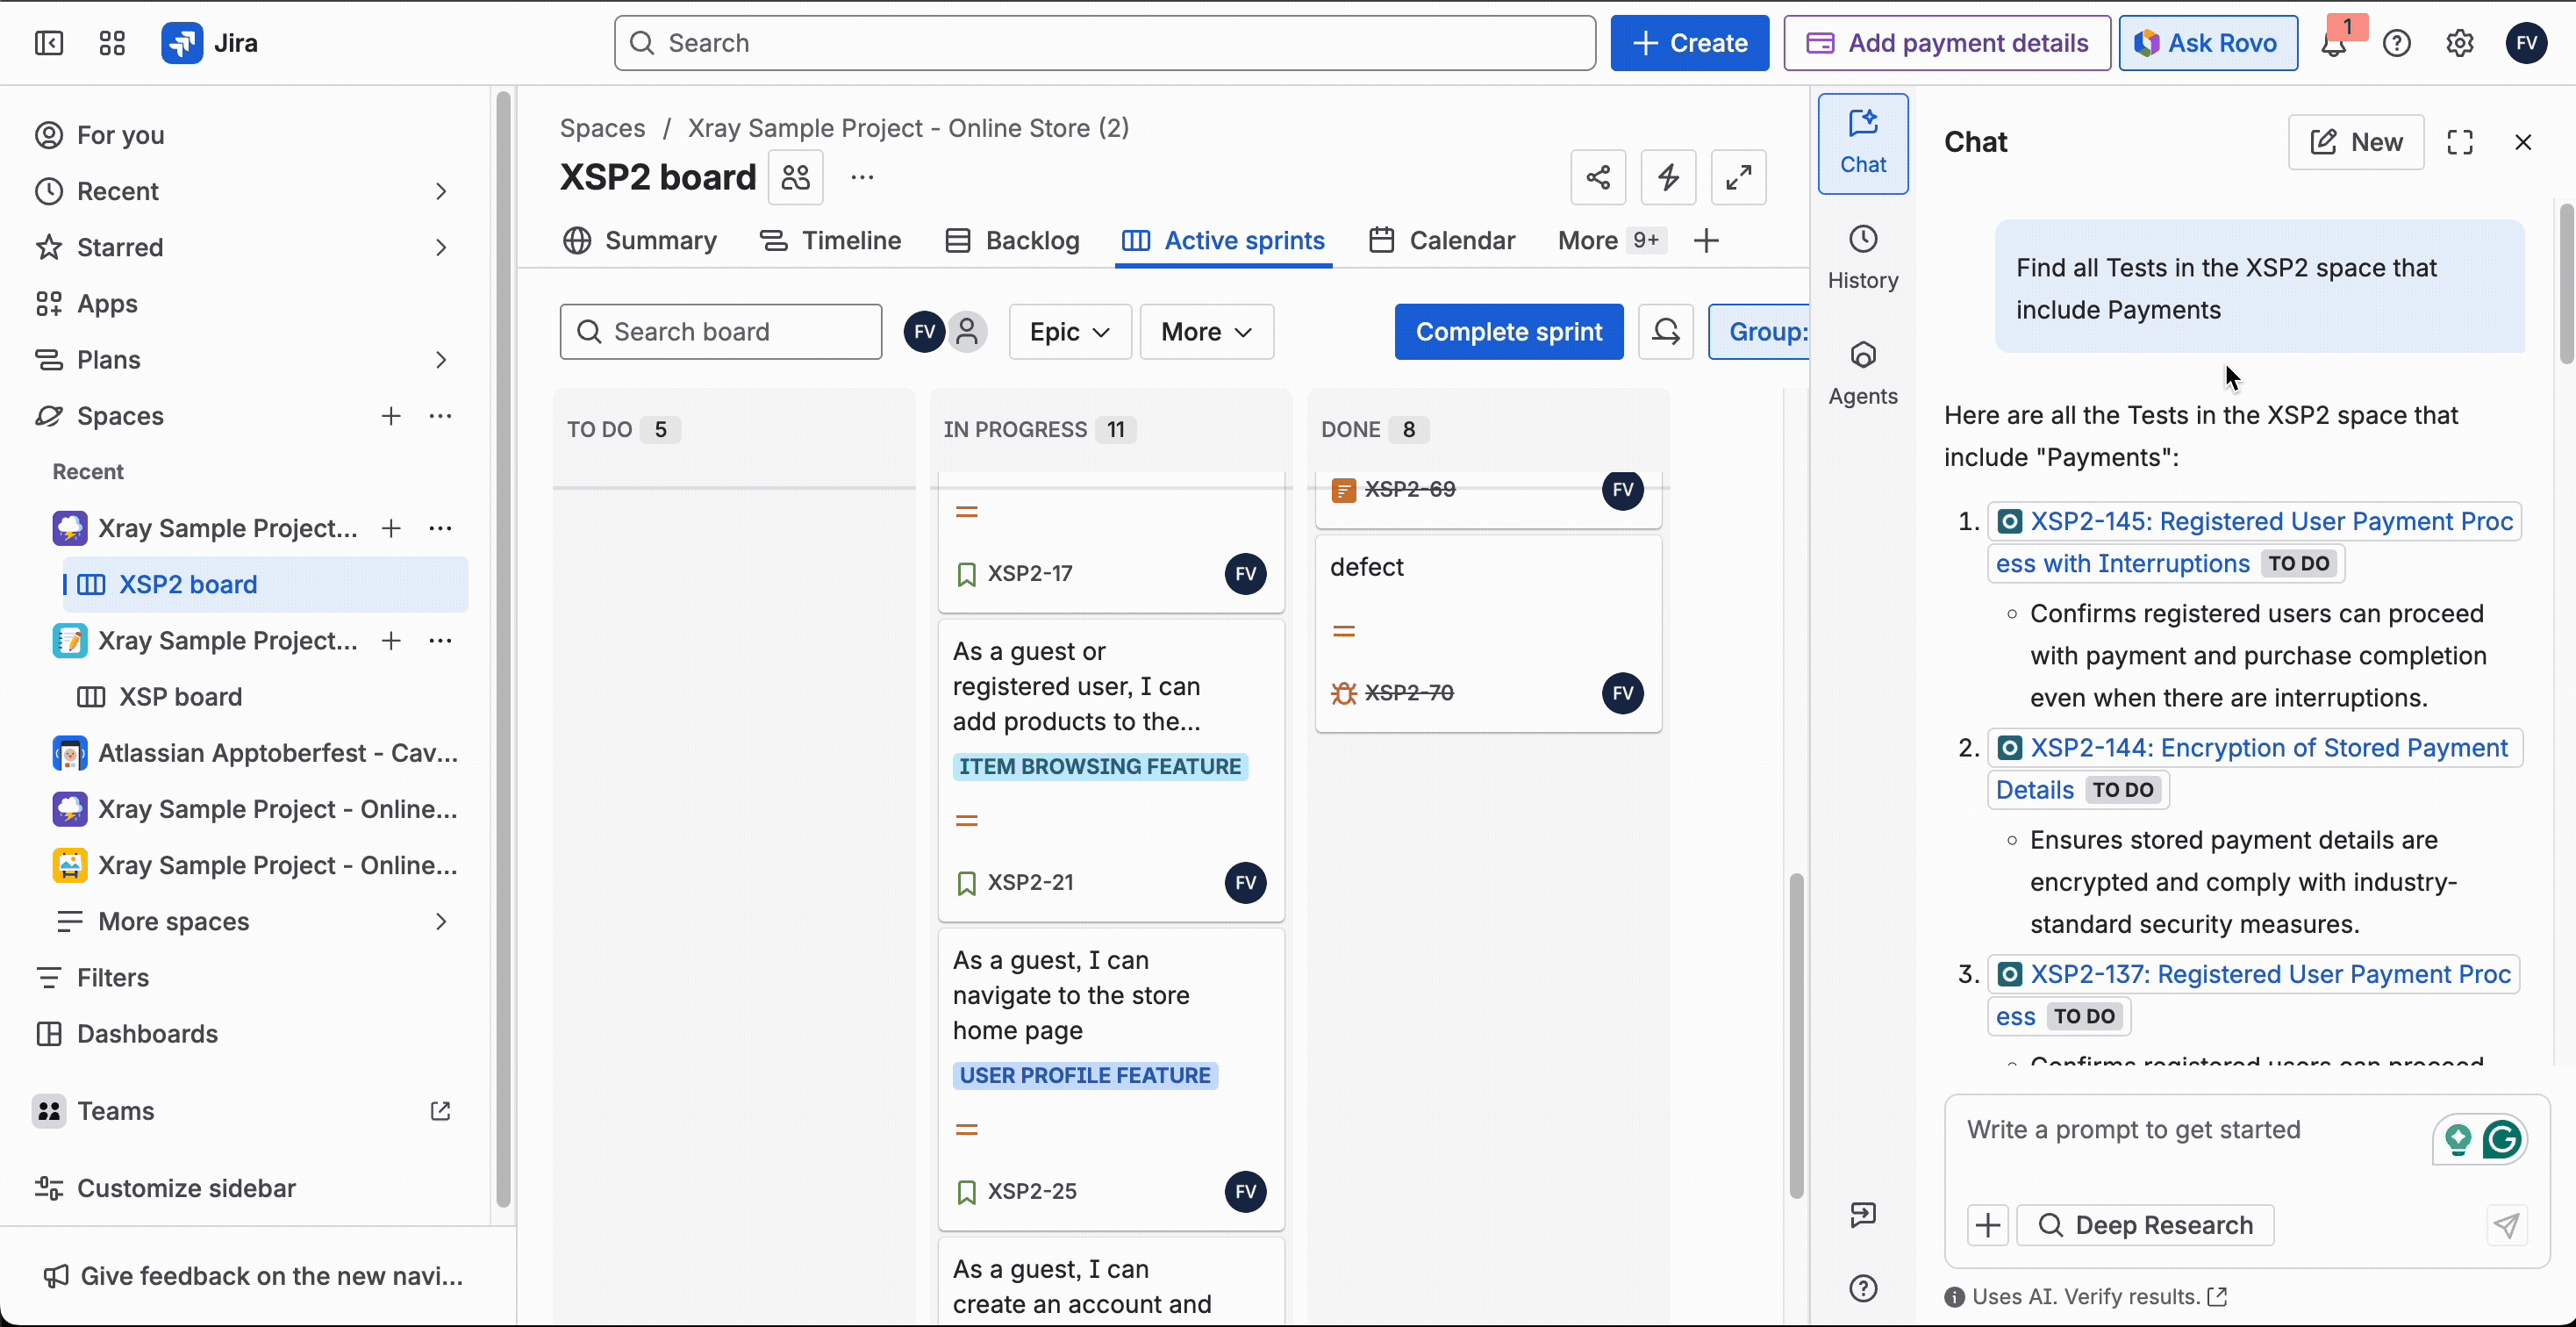Click the Complete sprint button
Screen dimensions: 2576x1327
tap(1508, 331)
